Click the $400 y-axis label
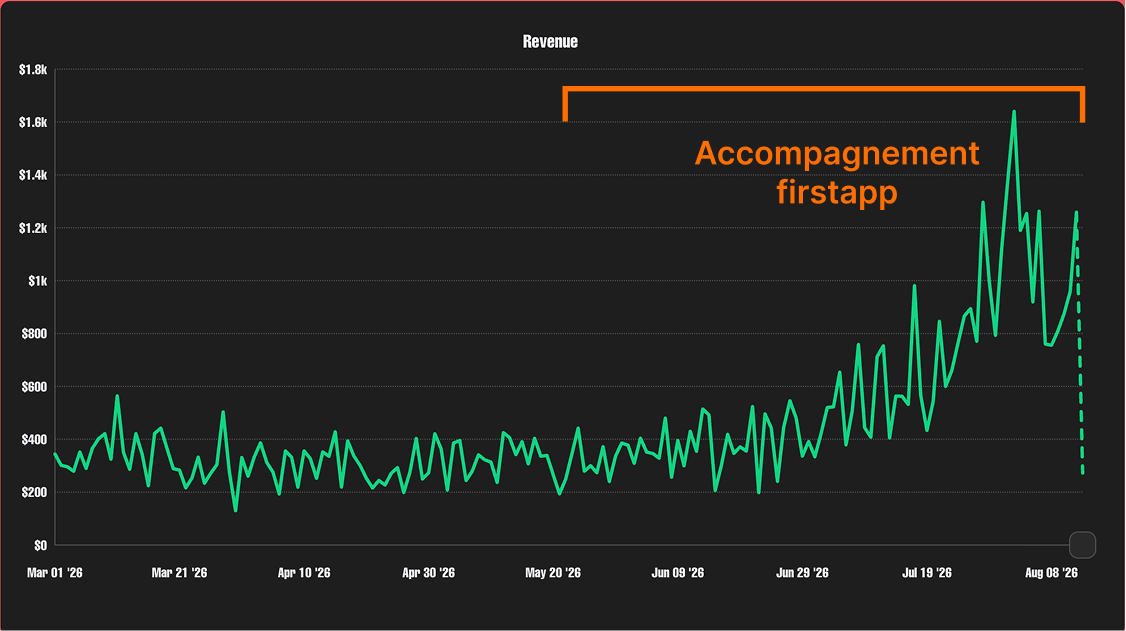Viewport: 1126px width, 631px height. coord(35,439)
